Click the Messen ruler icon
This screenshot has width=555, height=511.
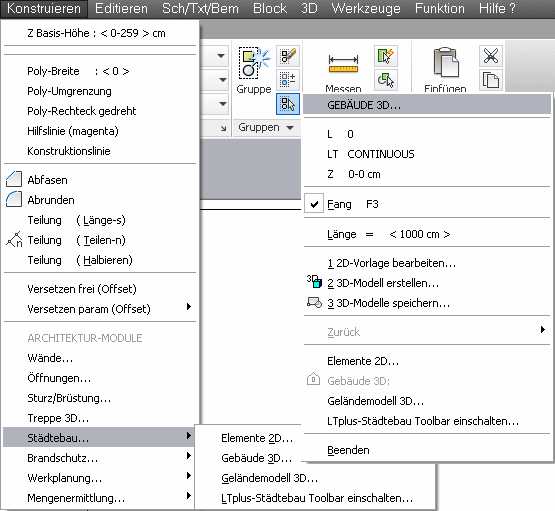point(343,64)
